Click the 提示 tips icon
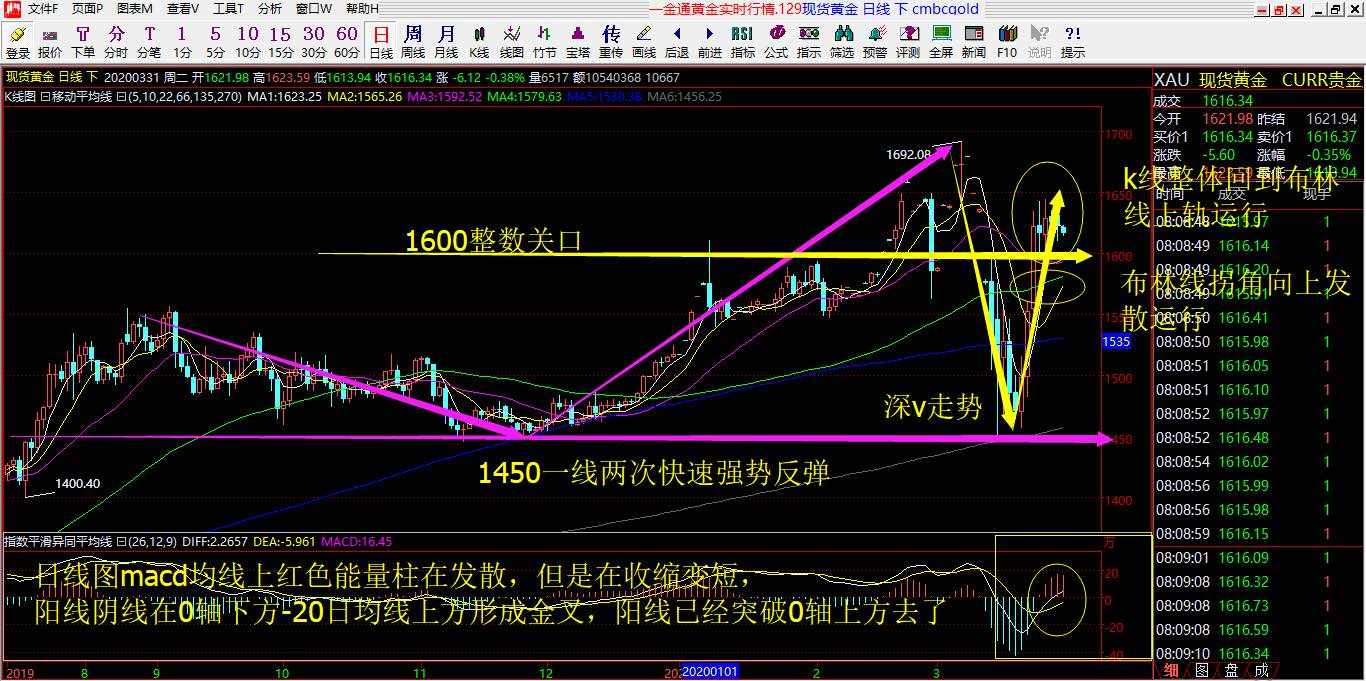This screenshot has width=1366, height=681. 1073,42
